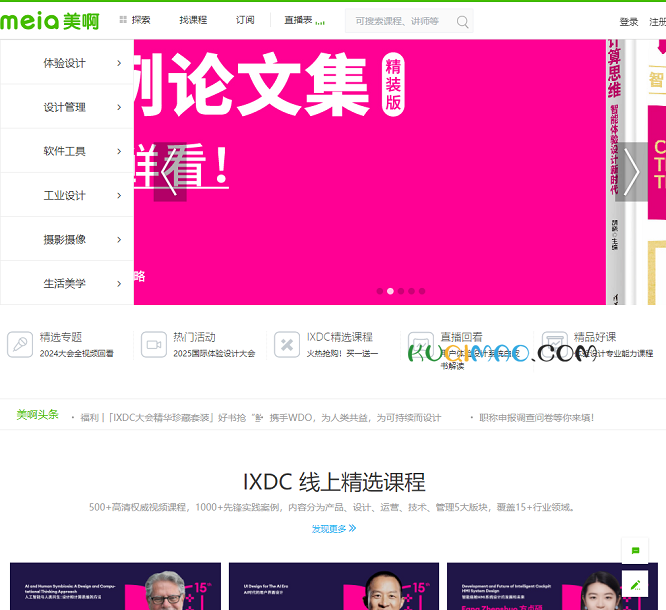
Task: Open 直播回看 heading
Action: 461,337
